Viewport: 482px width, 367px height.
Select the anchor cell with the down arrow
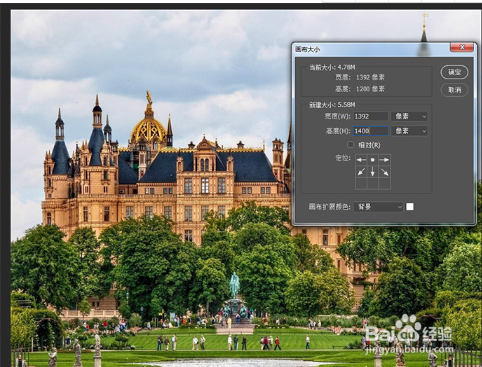pyautogui.click(x=373, y=172)
